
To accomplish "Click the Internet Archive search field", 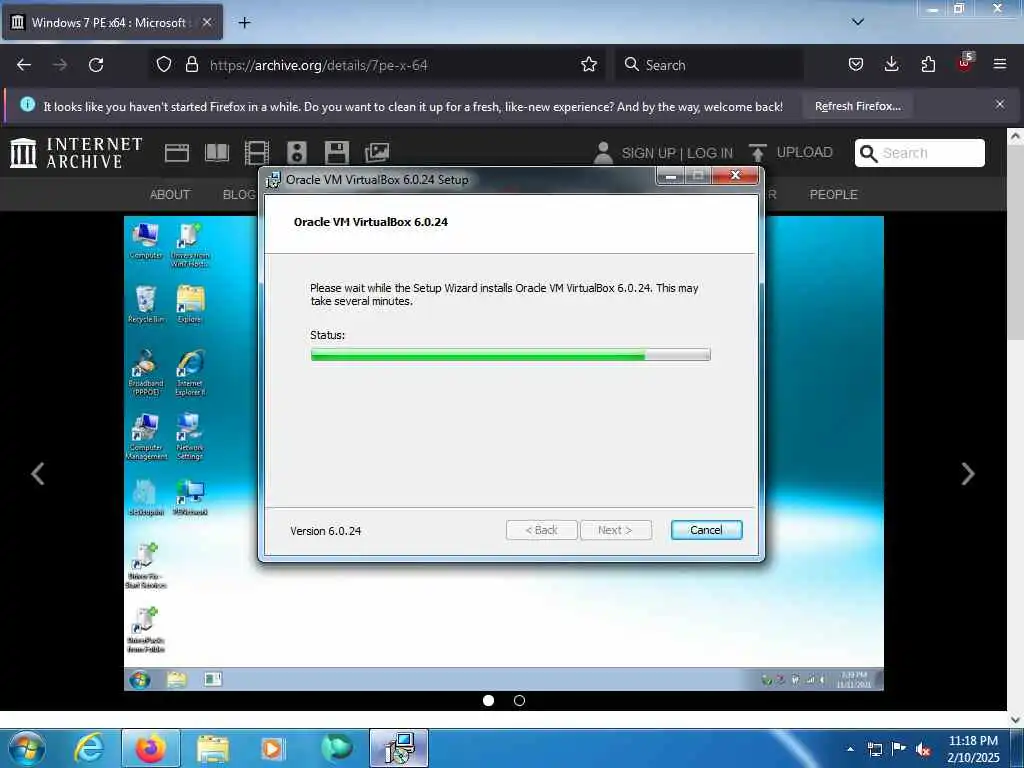I will pos(920,153).
